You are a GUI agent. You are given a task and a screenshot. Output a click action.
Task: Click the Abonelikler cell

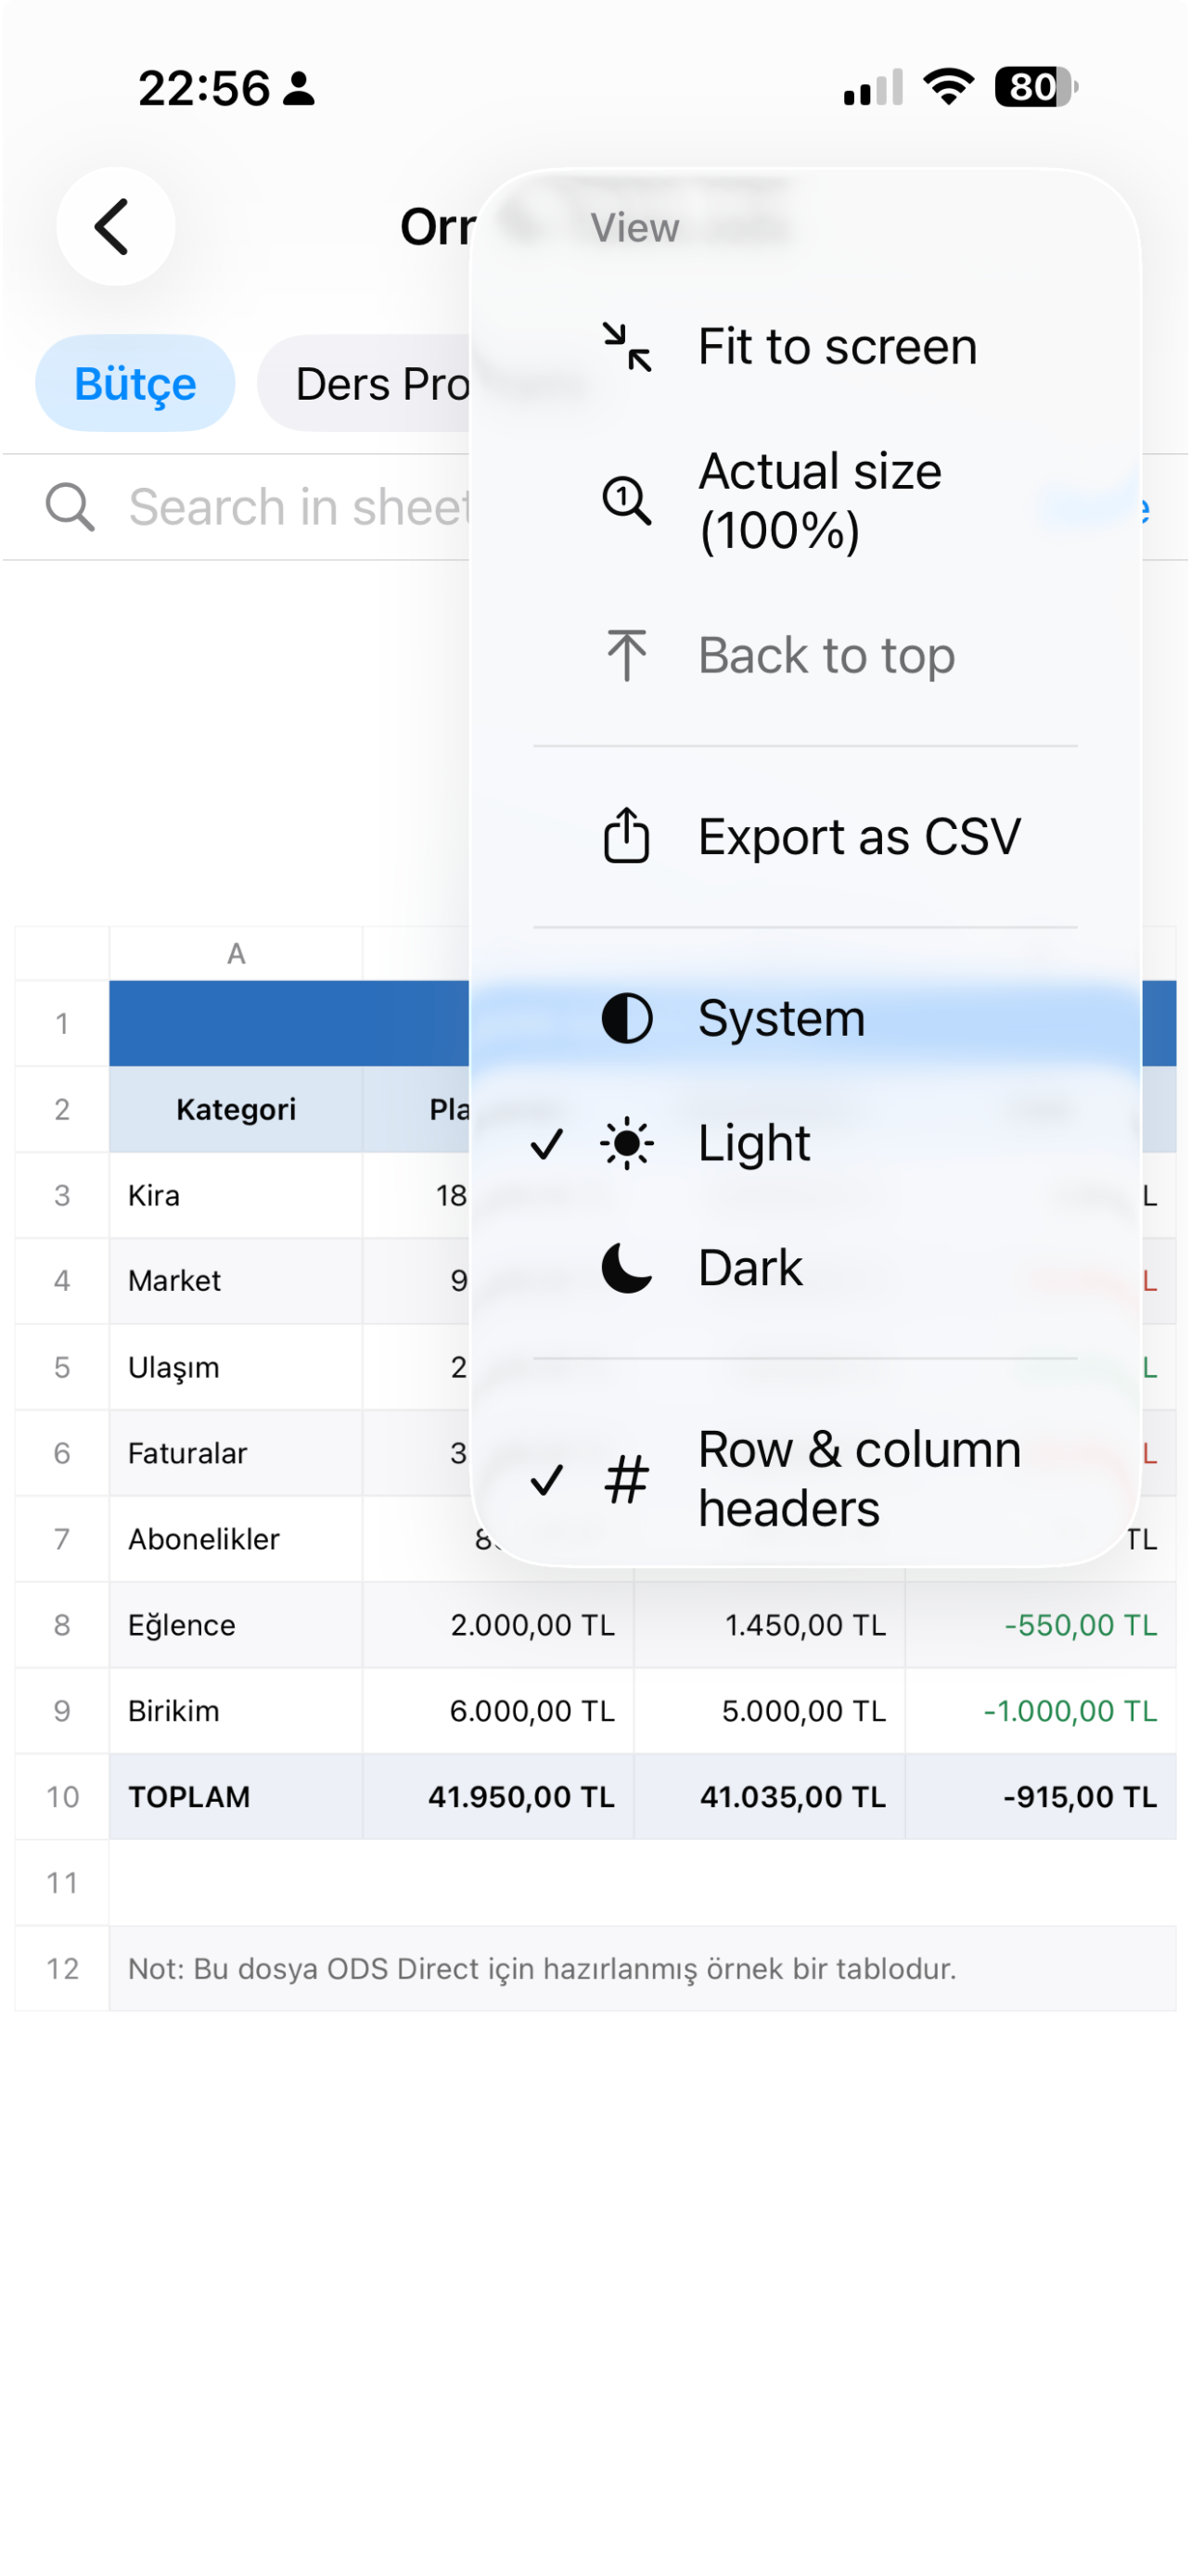point(236,1539)
